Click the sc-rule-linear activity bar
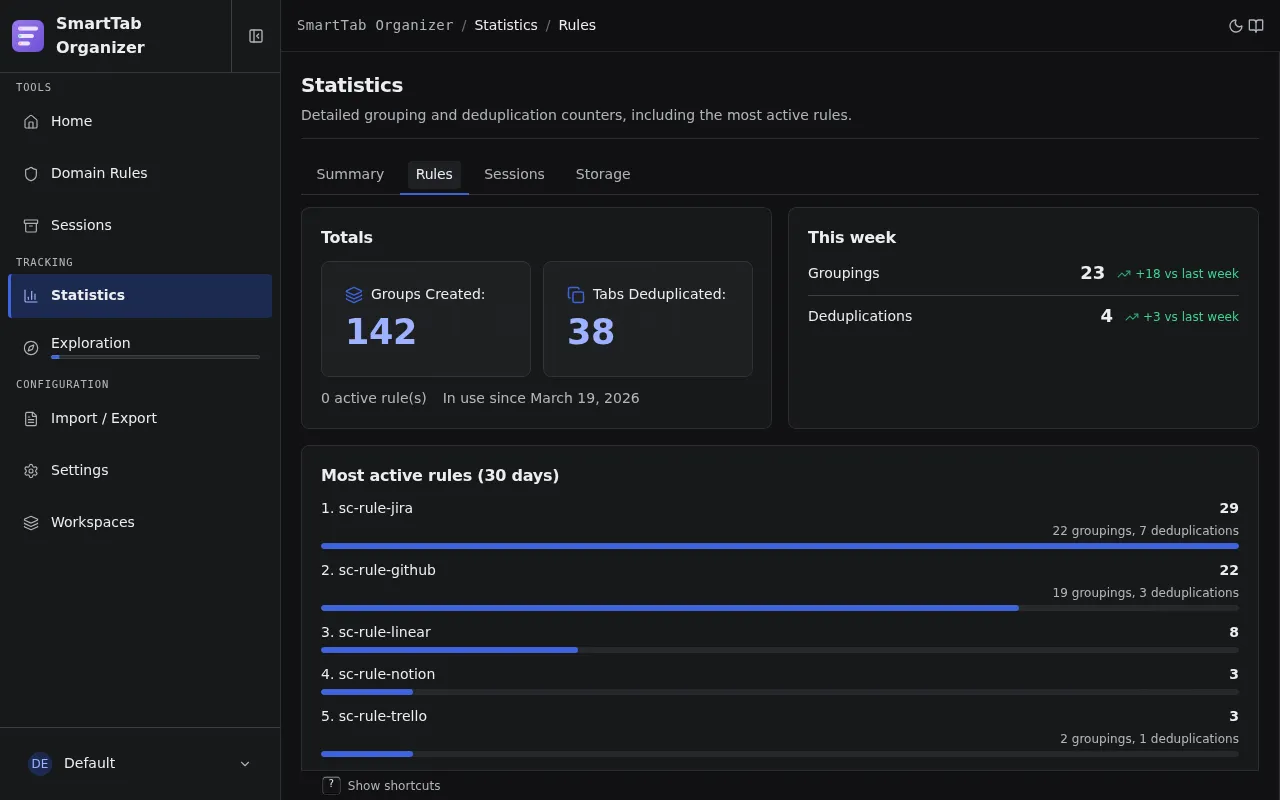The image size is (1280, 800). [780, 650]
